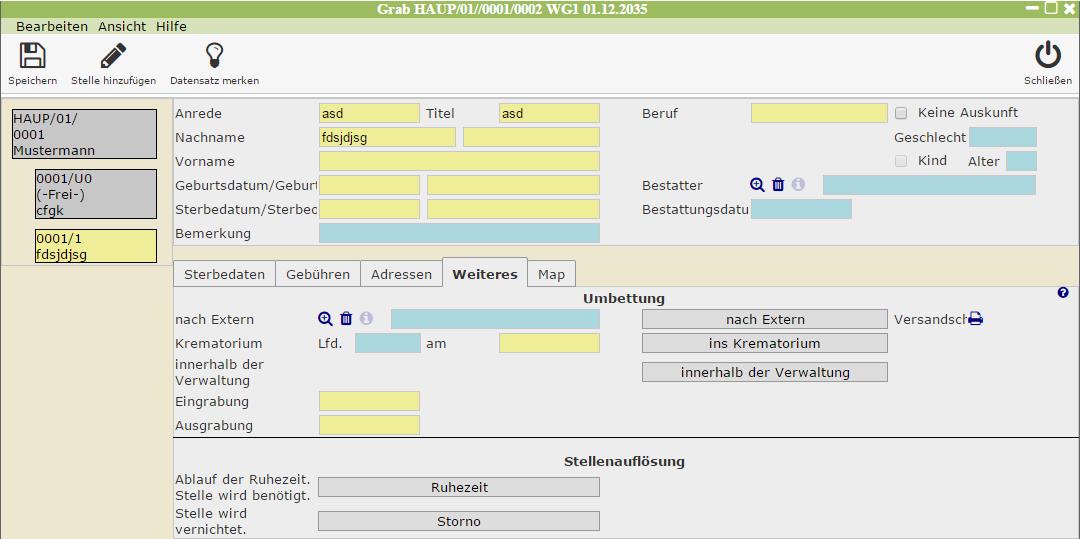Open the Bearbeiten menu
Viewport: 1080px width, 539px height.
click(52, 26)
